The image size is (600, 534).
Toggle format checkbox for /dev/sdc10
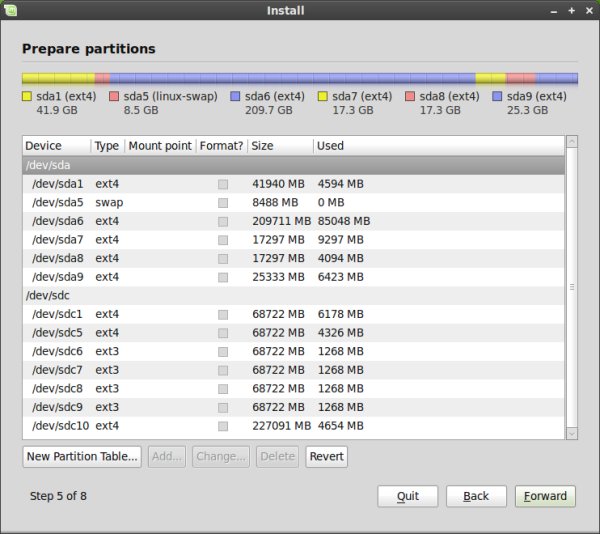(x=223, y=427)
